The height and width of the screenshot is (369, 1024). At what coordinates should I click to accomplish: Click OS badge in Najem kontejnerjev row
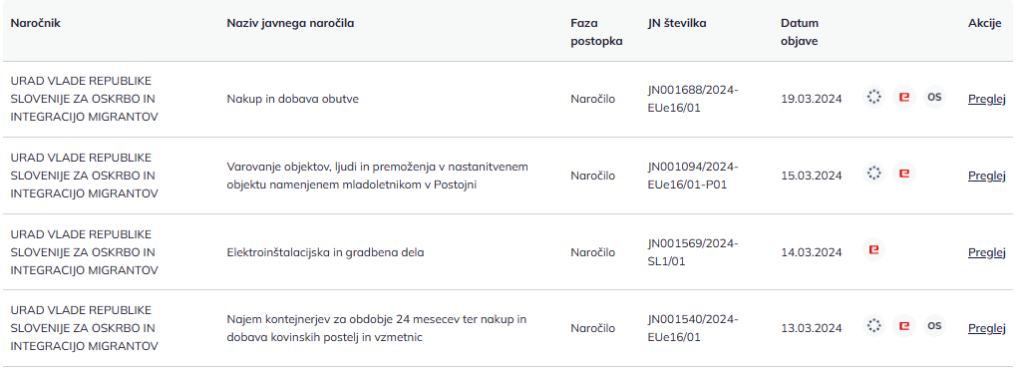(x=935, y=326)
